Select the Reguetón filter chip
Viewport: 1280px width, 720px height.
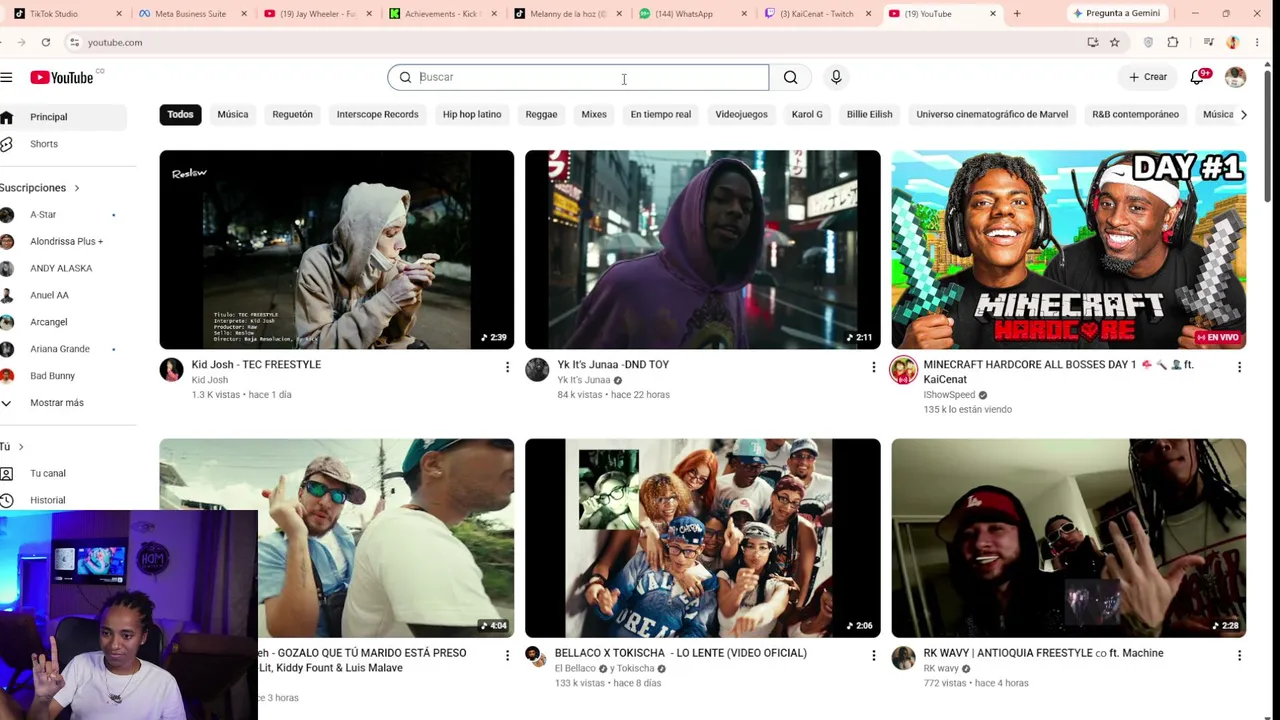[x=292, y=114]
